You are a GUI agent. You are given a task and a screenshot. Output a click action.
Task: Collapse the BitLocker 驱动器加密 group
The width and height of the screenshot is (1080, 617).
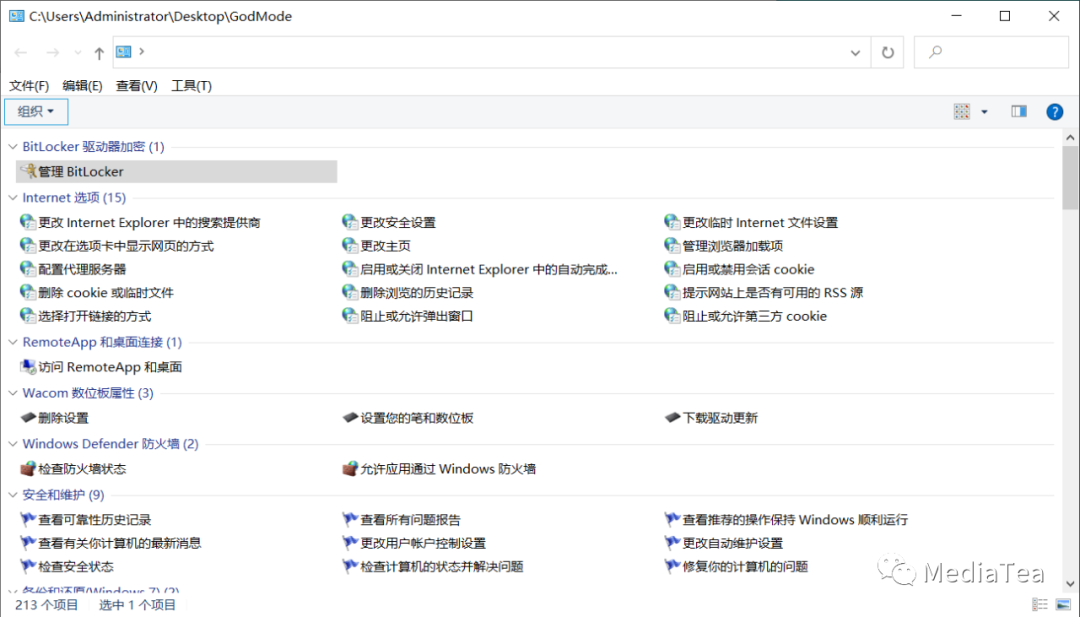[13, 146]
